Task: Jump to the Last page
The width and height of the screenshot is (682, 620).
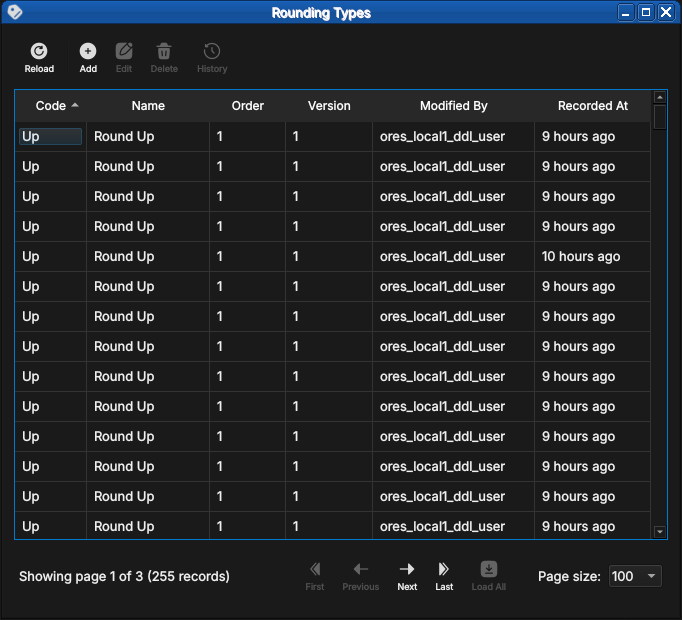Action: click(444, 576)
